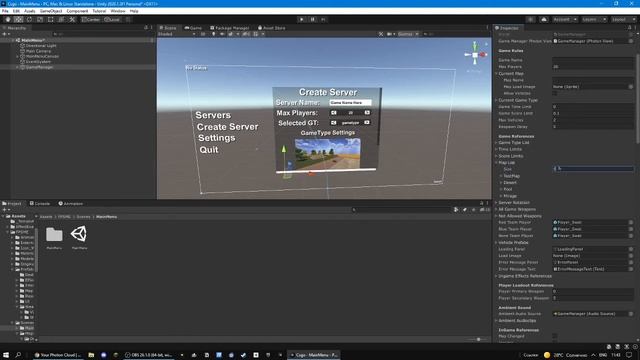Toggle scene audio icon
The width and height of the screenshot is (640, 360).
click(222, 34)
